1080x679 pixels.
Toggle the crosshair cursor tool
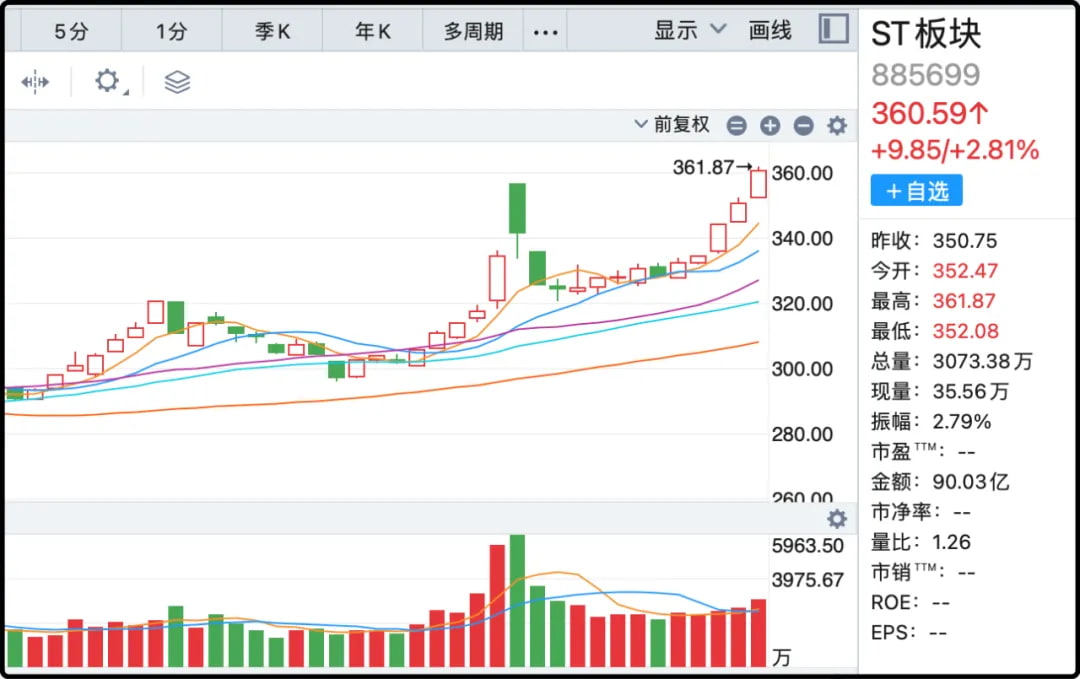[35, 82]
